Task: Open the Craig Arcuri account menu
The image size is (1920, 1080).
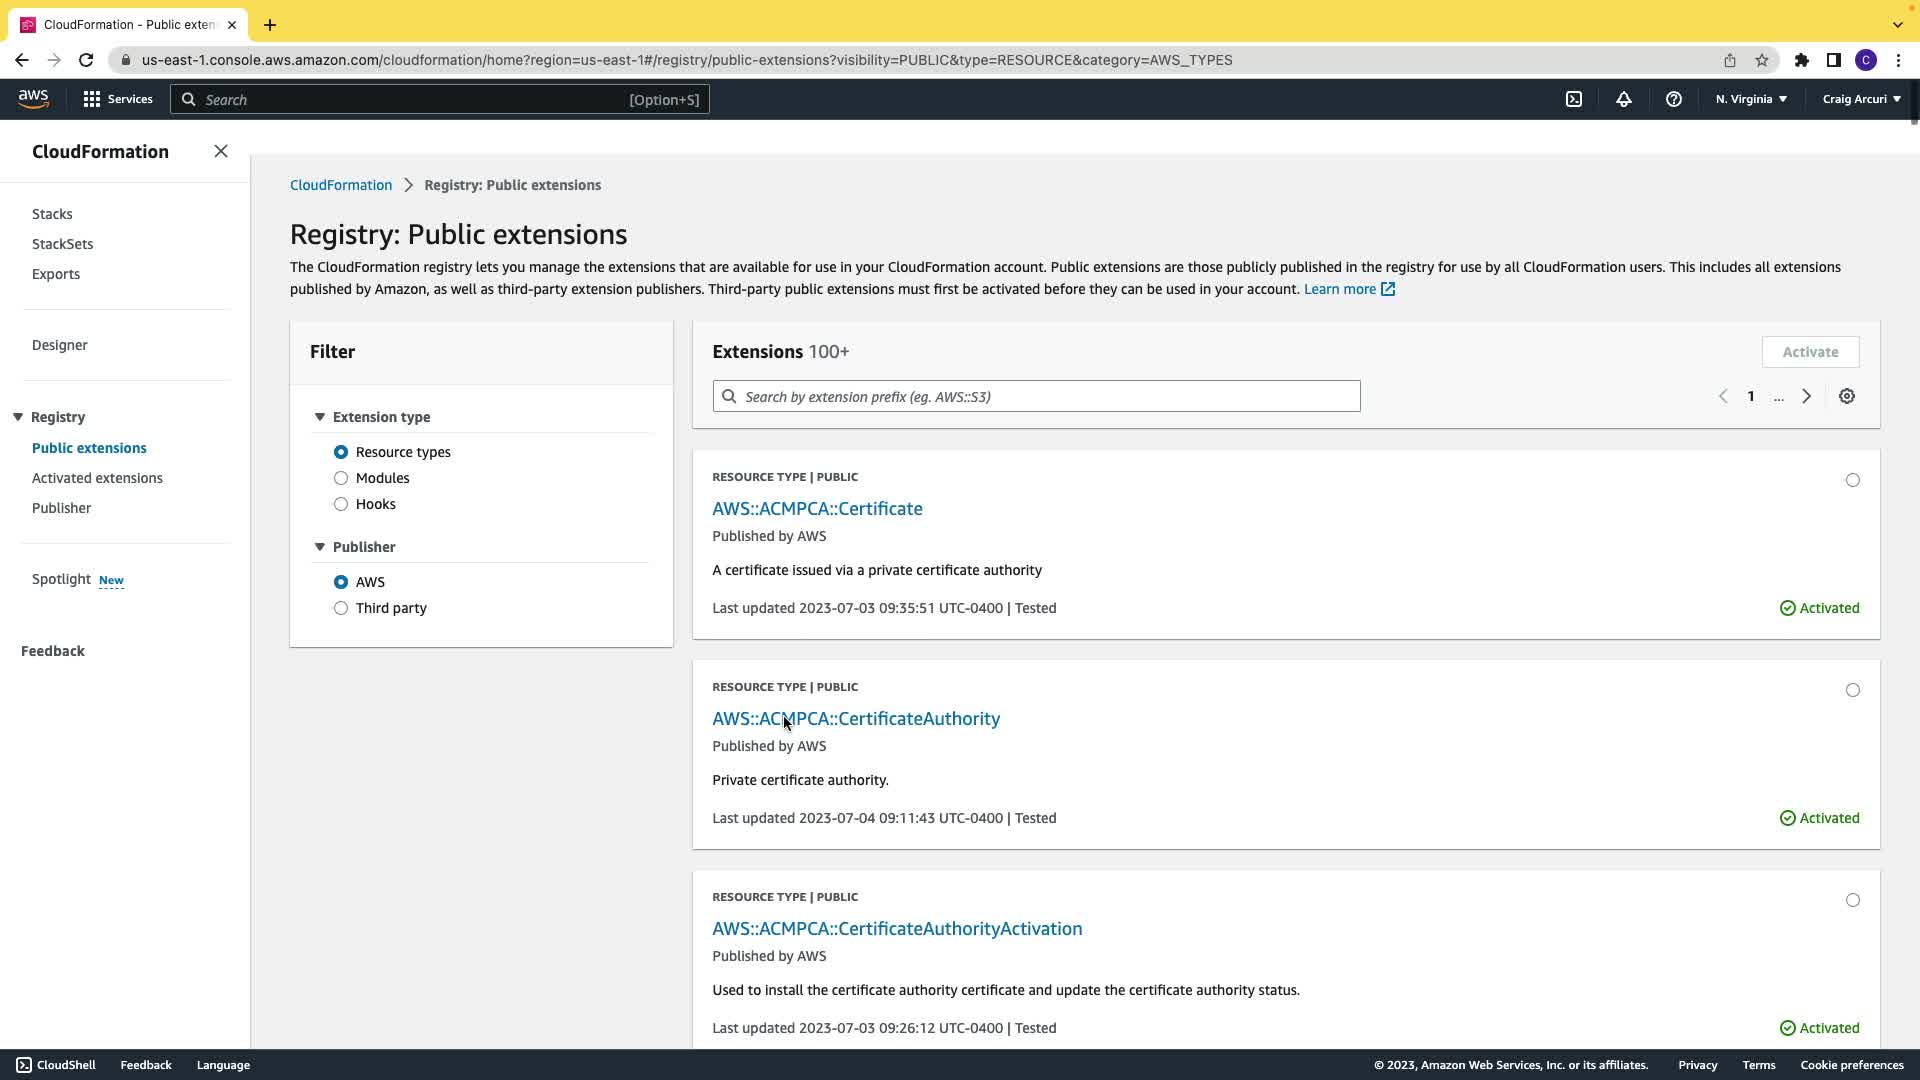Action: (1860, 99)
